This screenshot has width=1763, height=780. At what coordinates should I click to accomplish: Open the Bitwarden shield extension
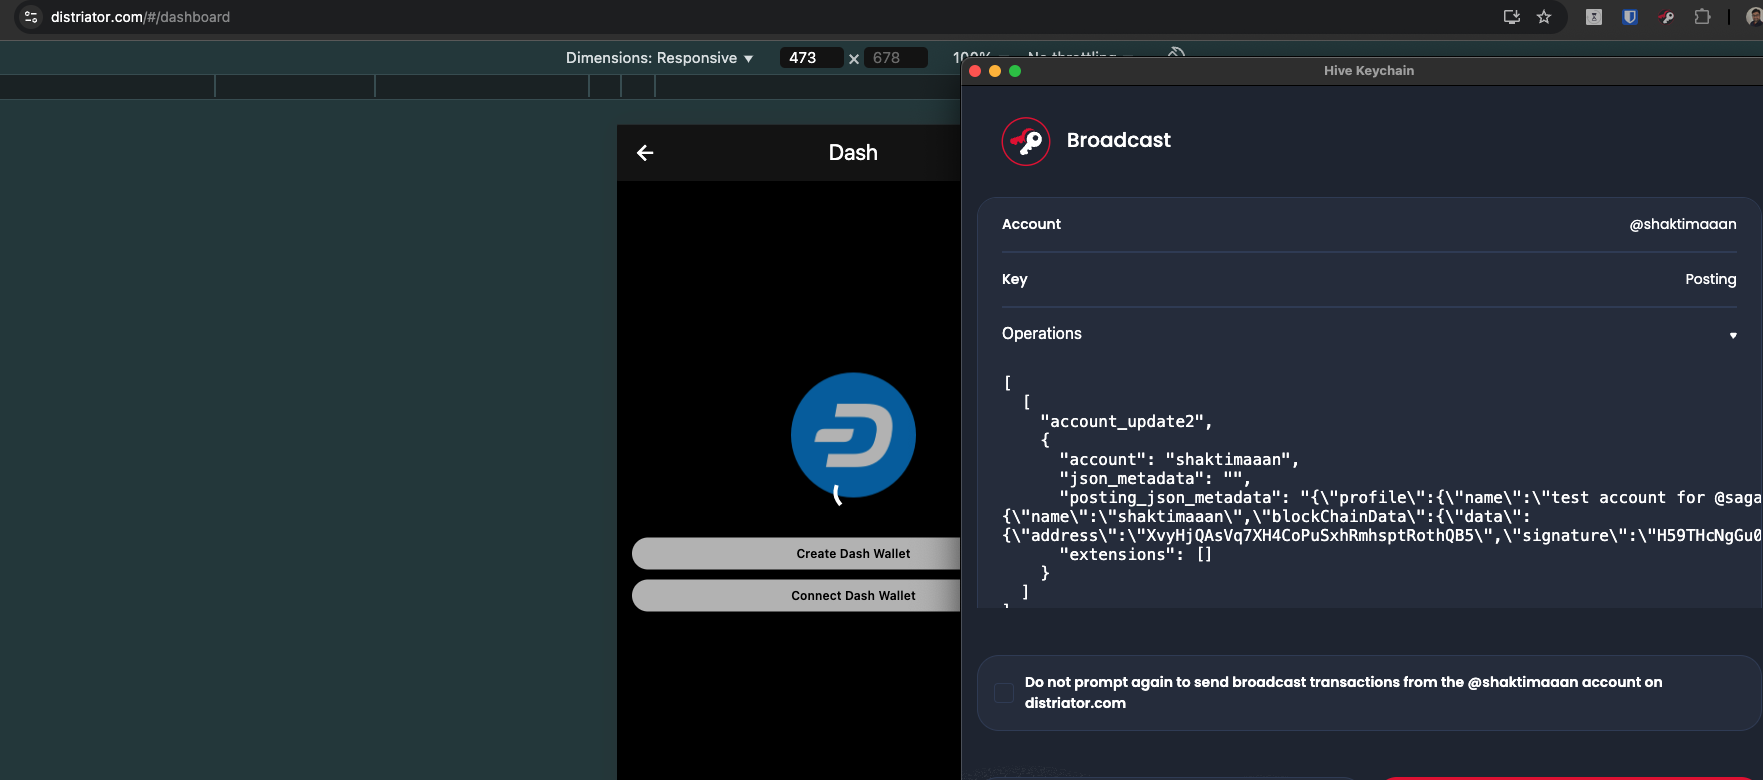coord(1630,17)
